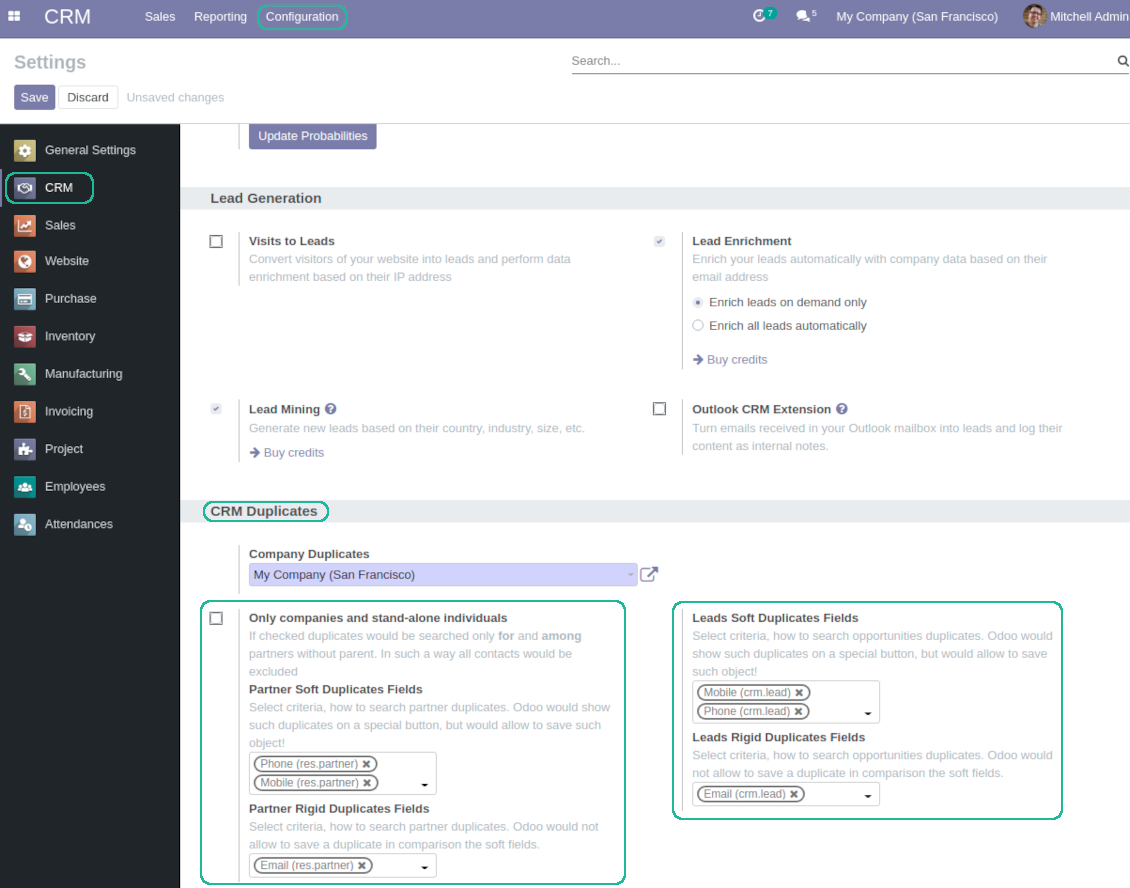Screen dimensions: 1130x888
Task: Go to CRM app home title
Action: click(68, 17)
